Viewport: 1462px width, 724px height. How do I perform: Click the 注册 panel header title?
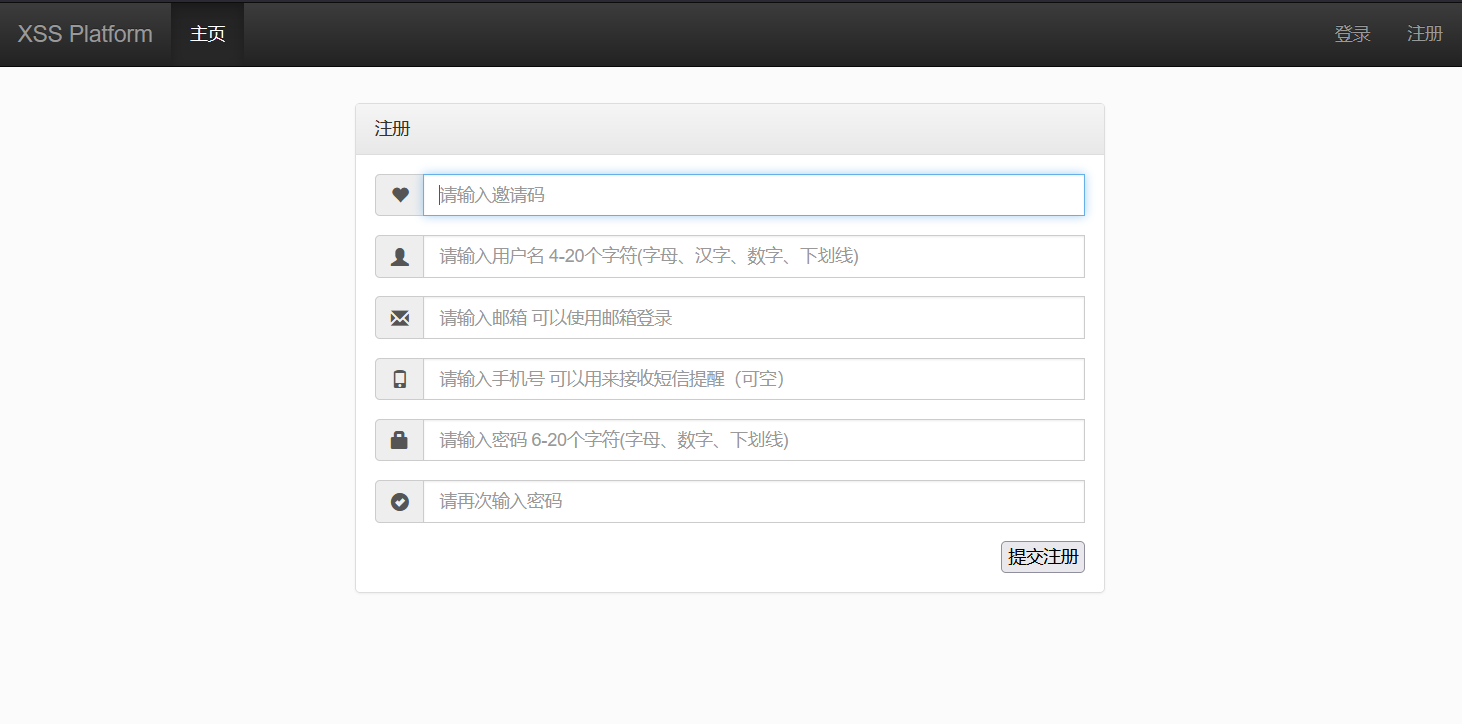point(391,128)
